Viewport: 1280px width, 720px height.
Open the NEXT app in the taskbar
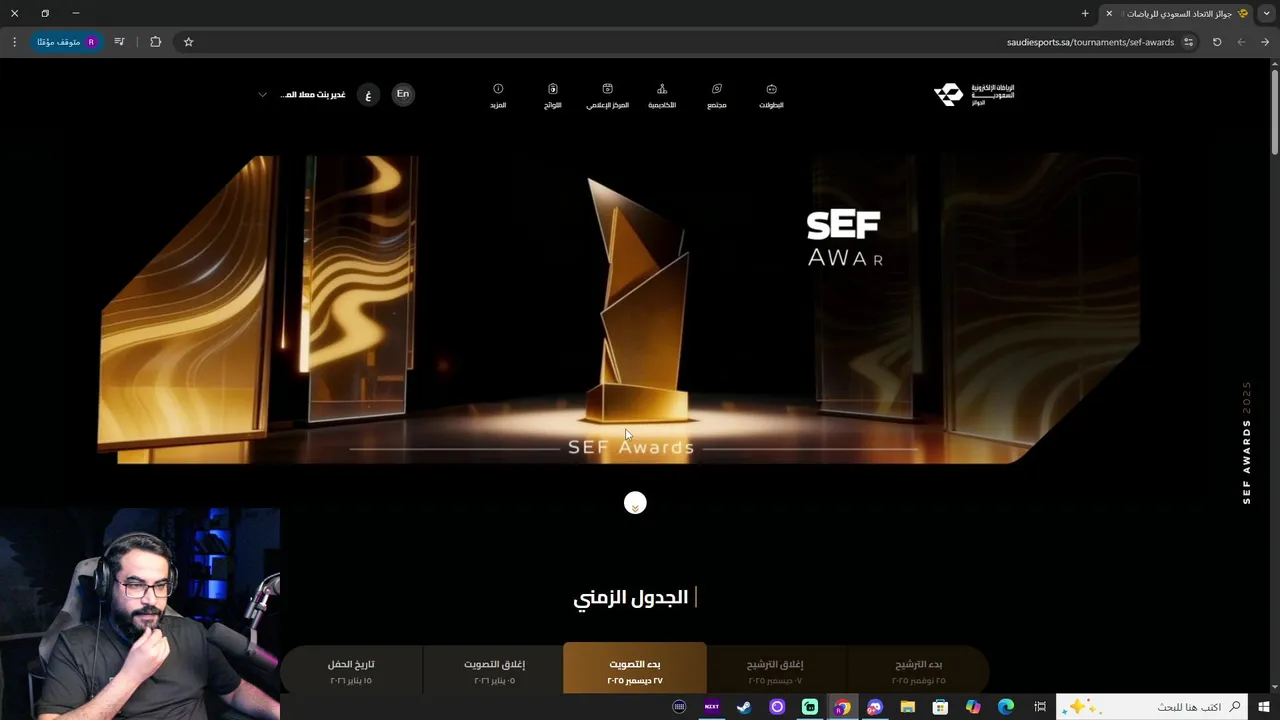click(x=712, y=707)
